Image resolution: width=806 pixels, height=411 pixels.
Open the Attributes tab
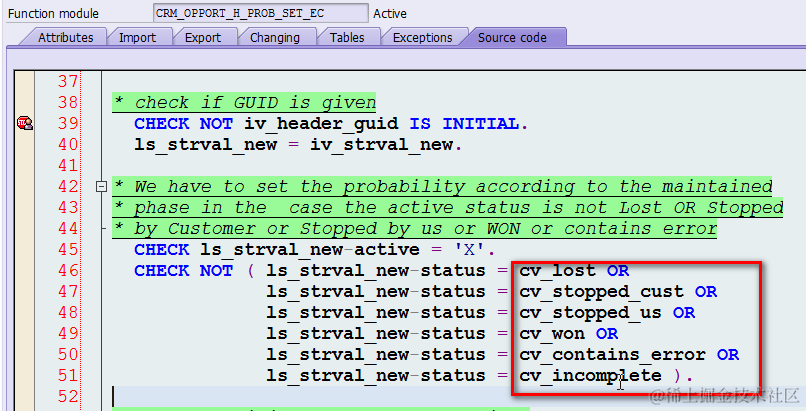[65, 38]
